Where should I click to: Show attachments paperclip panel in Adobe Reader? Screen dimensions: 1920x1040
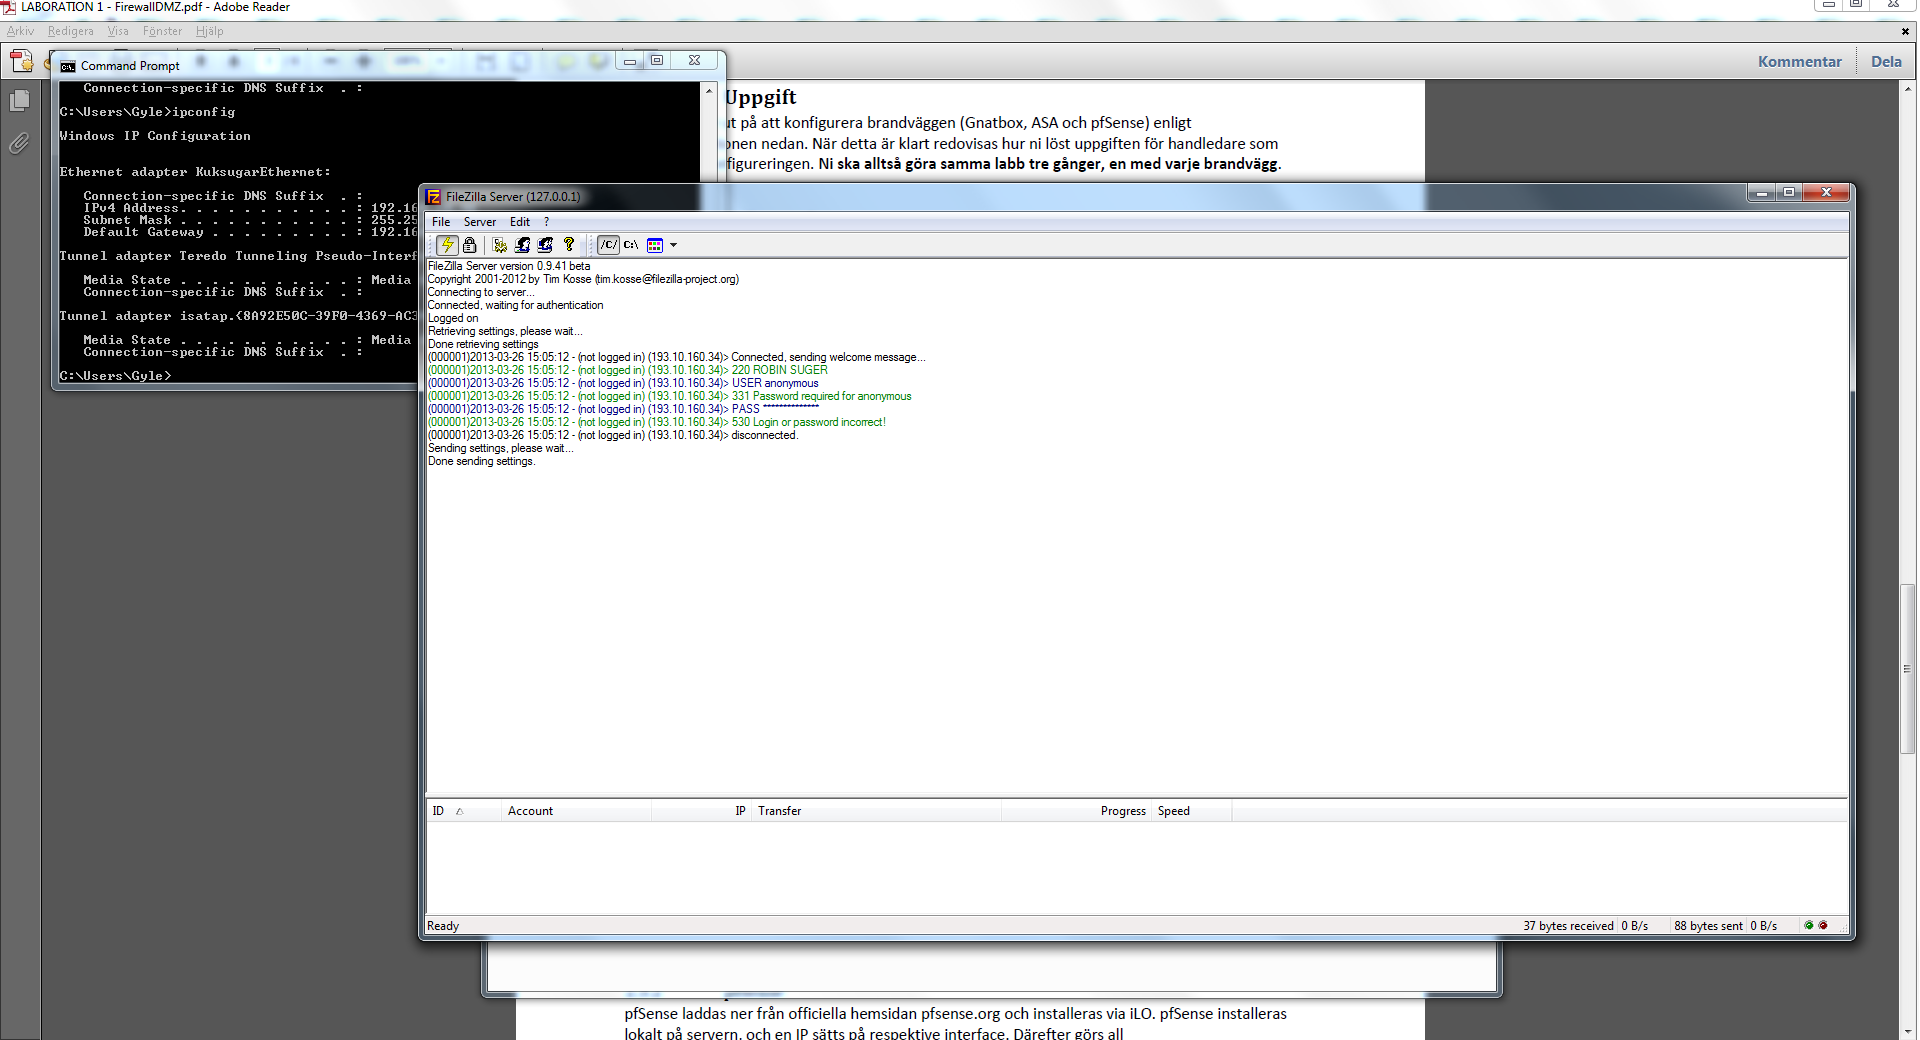(19, 144)
